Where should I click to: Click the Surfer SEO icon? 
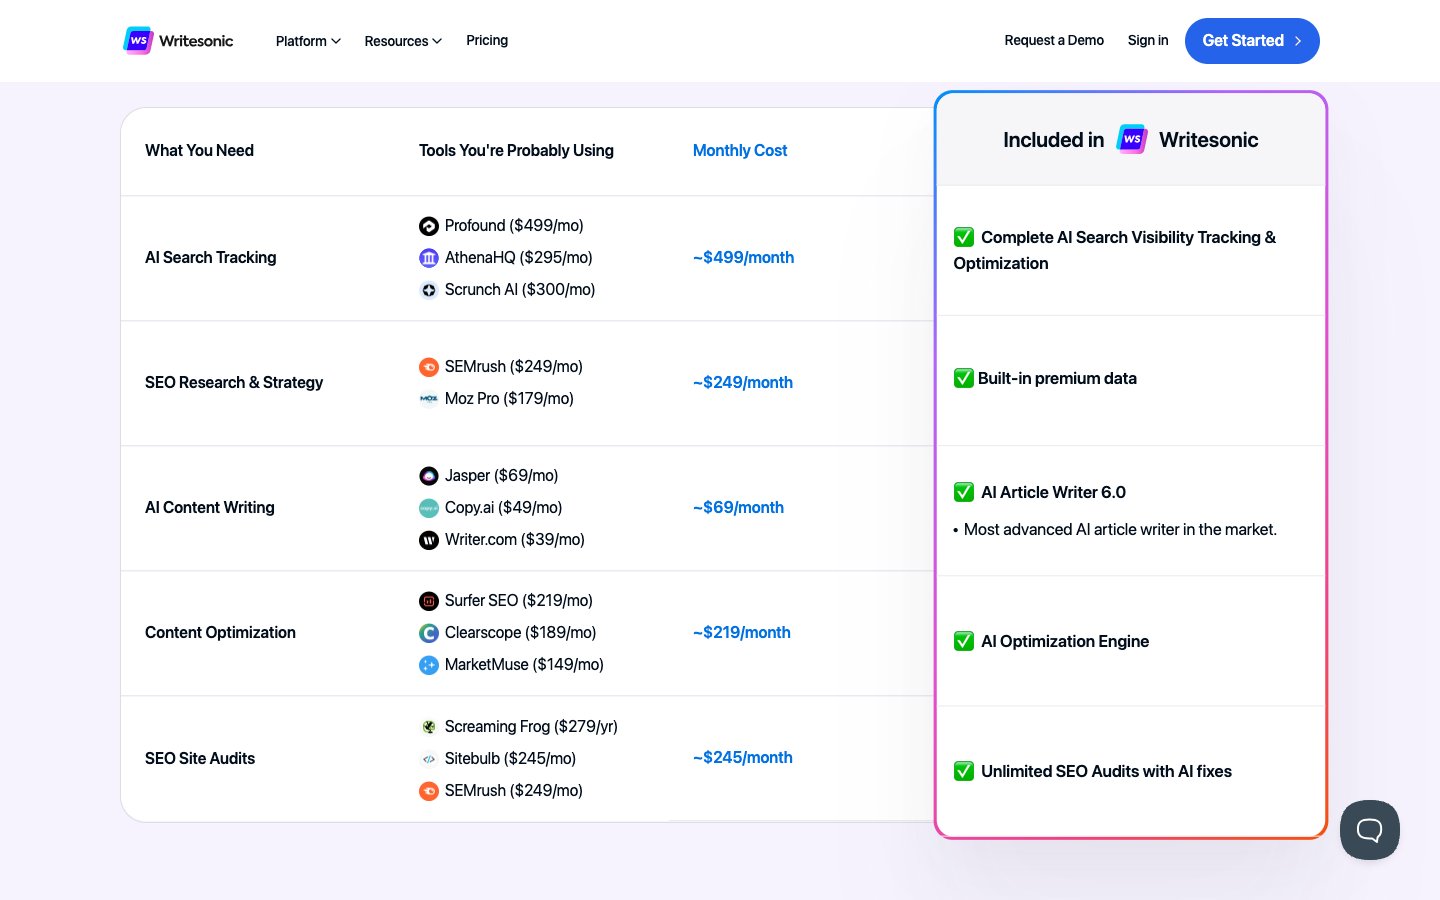coord(429,601)
